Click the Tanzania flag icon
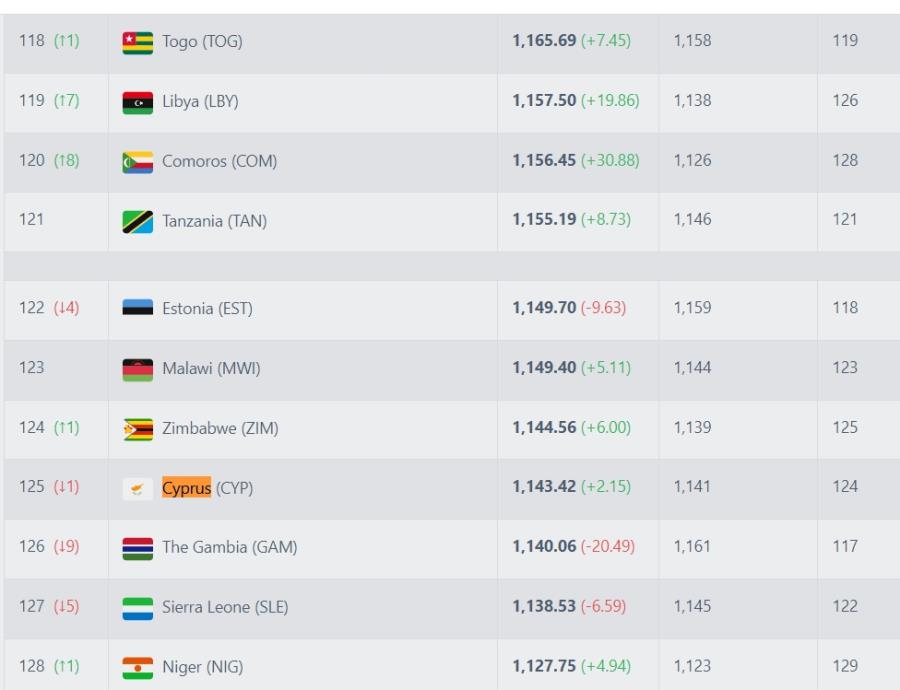This screenshot has width=900, height=690. coord(138,222)
